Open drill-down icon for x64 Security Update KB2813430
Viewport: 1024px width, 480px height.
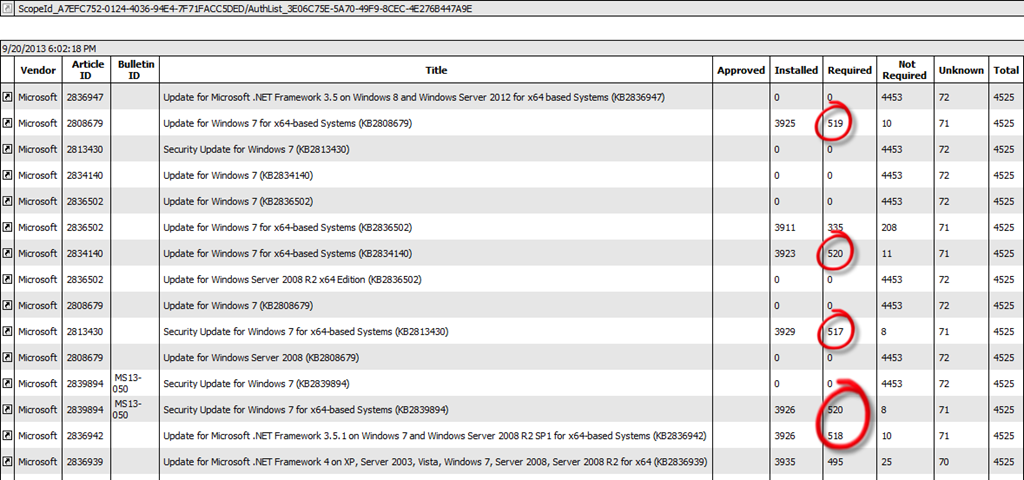click(8, 331)
